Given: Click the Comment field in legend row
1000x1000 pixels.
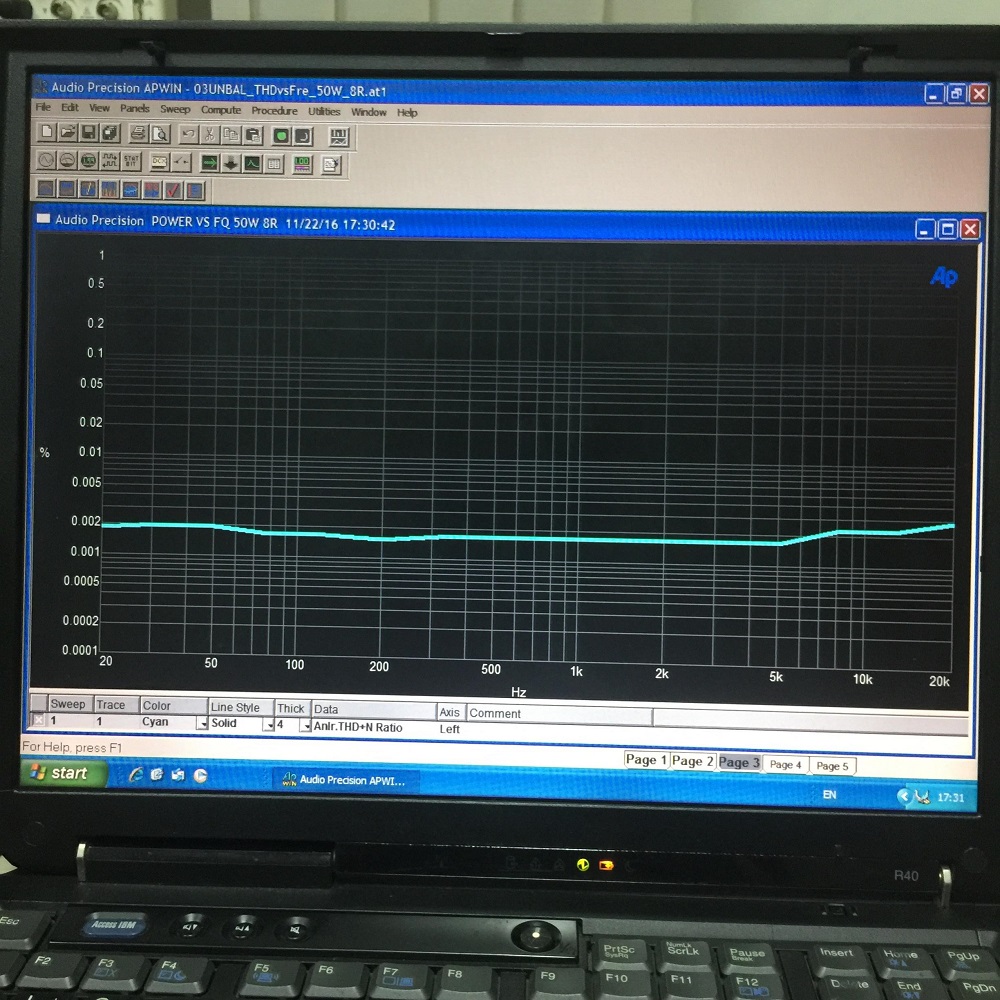Looking at the screenshot, I should pyautogui.click(x=559, y=730).
